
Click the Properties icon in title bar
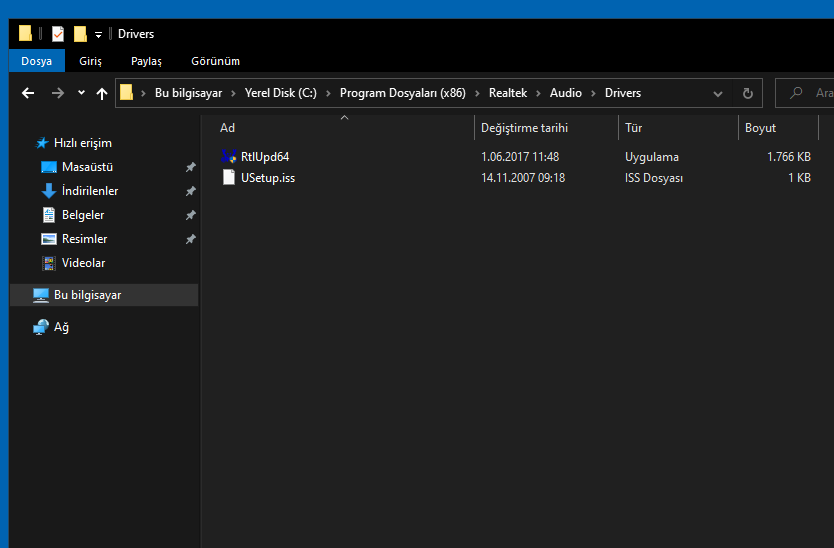click(58, 34)
